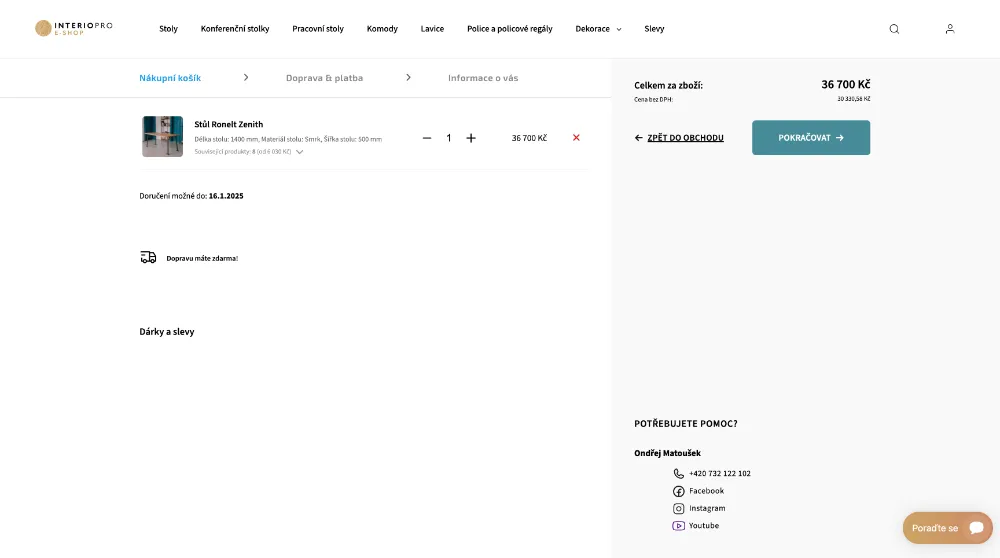Click the Stůl Ronelt Zenith thumbnail
The width and height of the screenshot is (1000, 558).
click(x=162, y=136)
